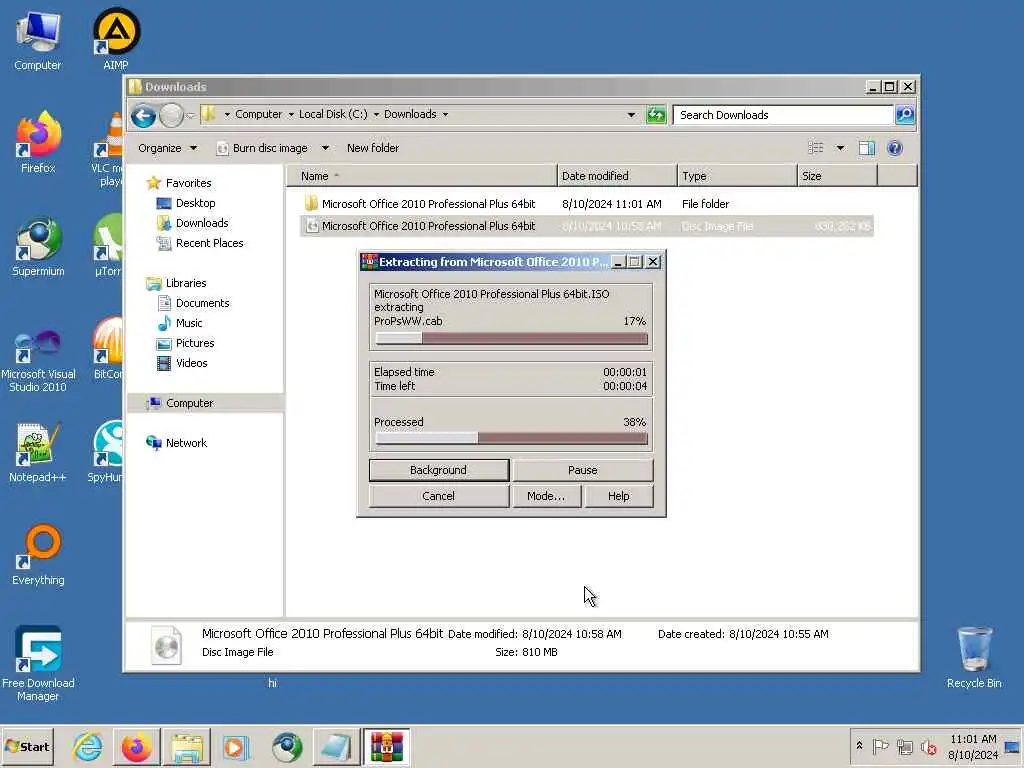Open Firefox from the taskbar
Image resolution: width=1024 pixels, height=768 pixels.
[x=136, y=746]
